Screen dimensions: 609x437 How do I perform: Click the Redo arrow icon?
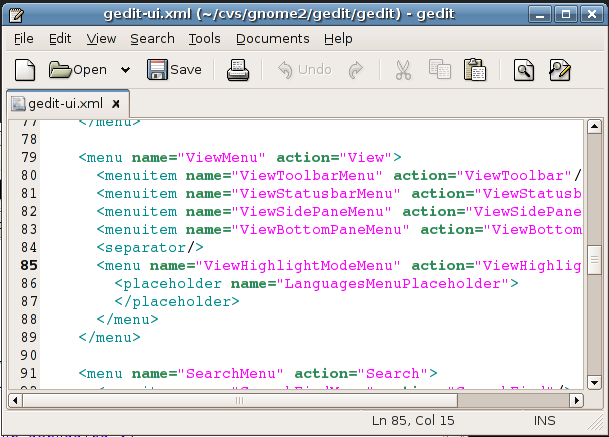click(x=356, y=70)
